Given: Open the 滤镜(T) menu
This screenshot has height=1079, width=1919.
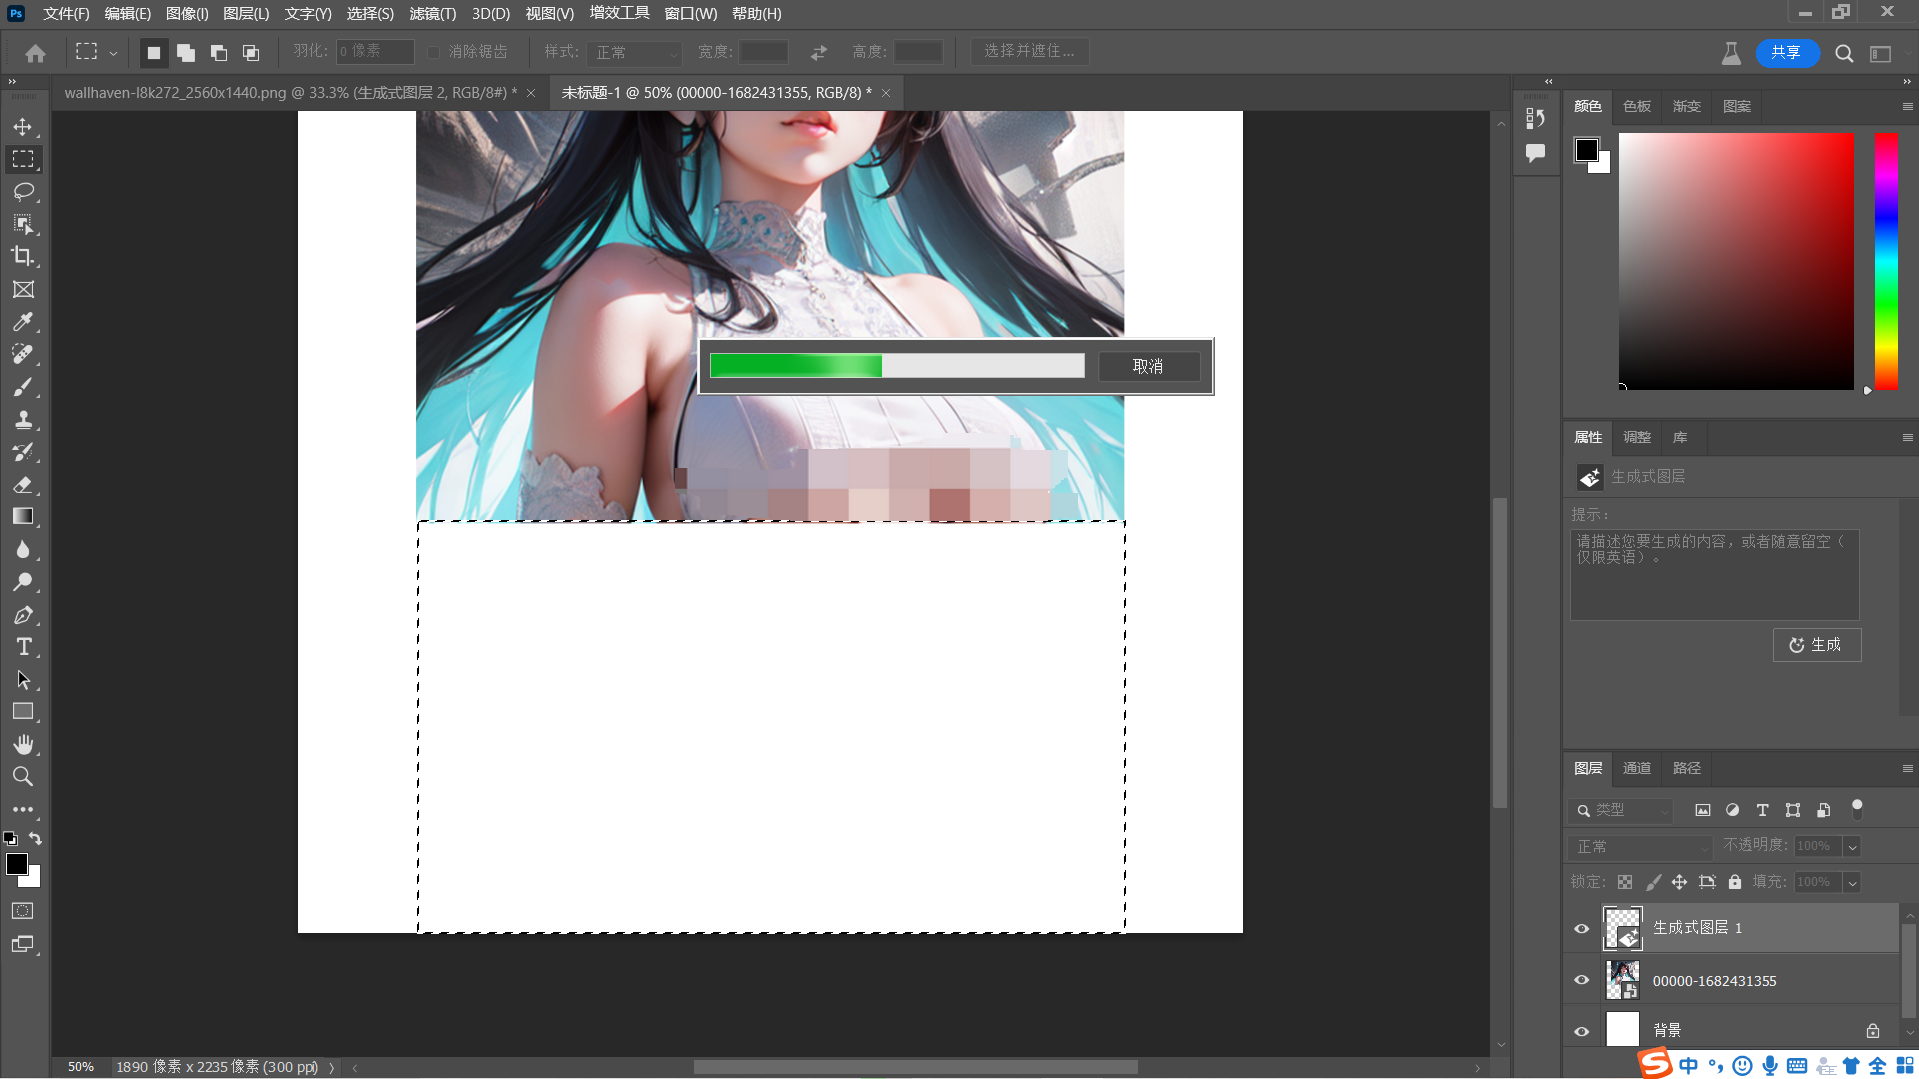Looking at the screenshot, I should [432, 14].
